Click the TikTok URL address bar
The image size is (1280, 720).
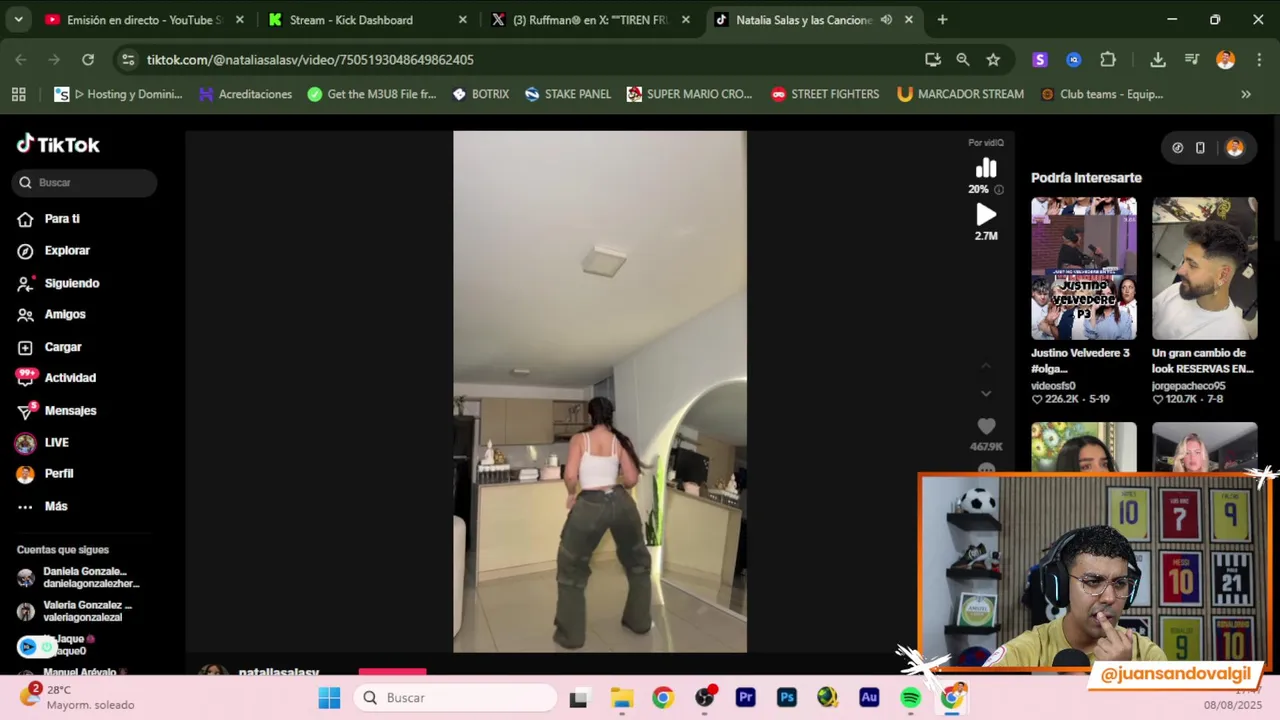520,60
